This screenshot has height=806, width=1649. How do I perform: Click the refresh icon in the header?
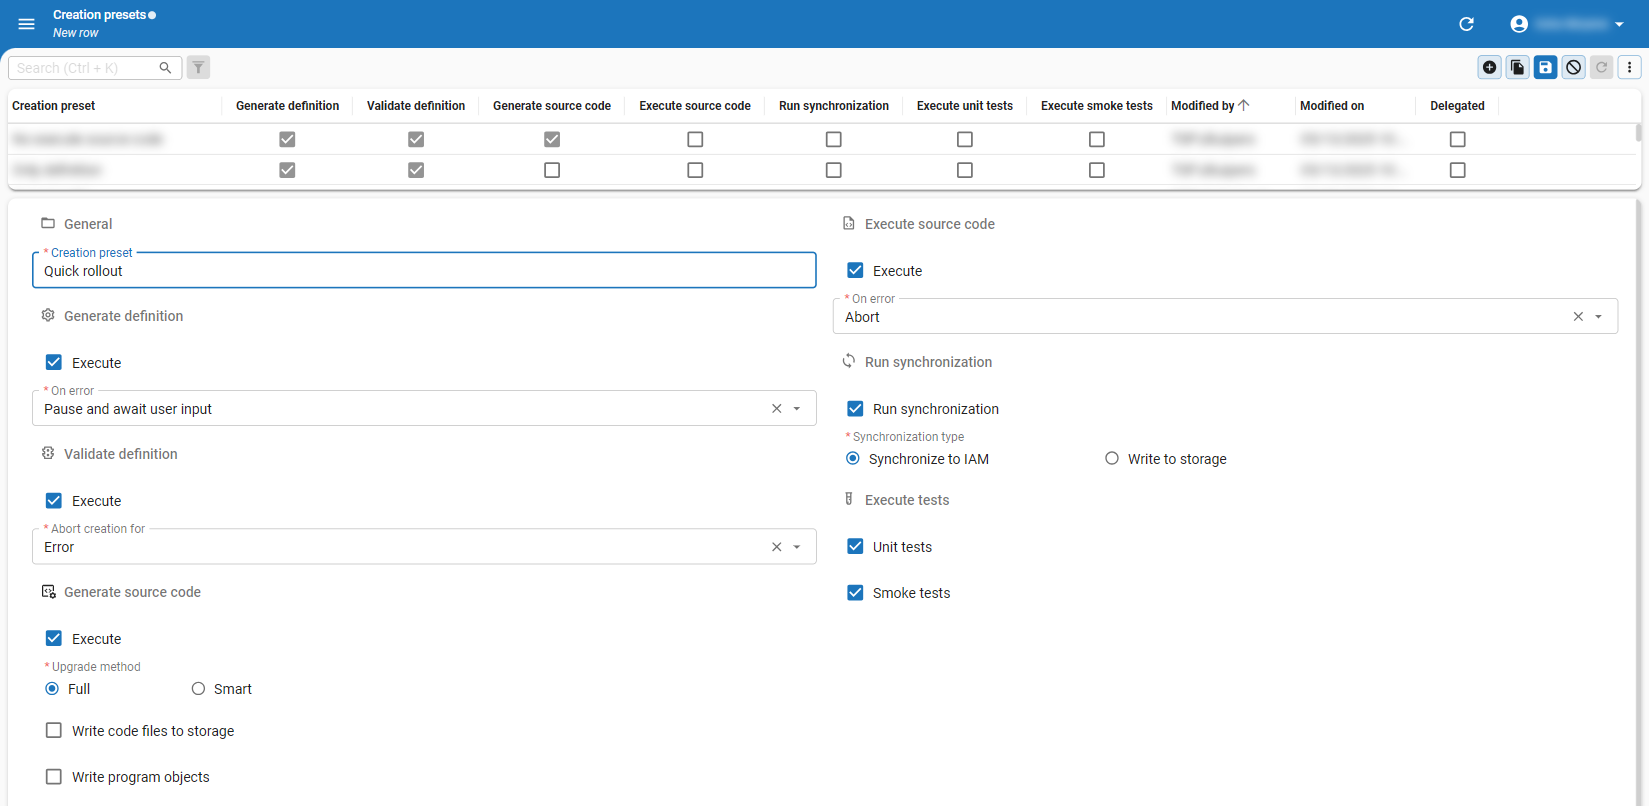point(1467,24)
